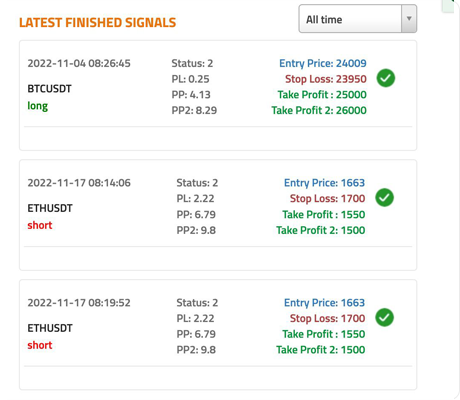Select the BTCUSDT pair name
Viewport: 460px width, 400px height.
(49, 89)
